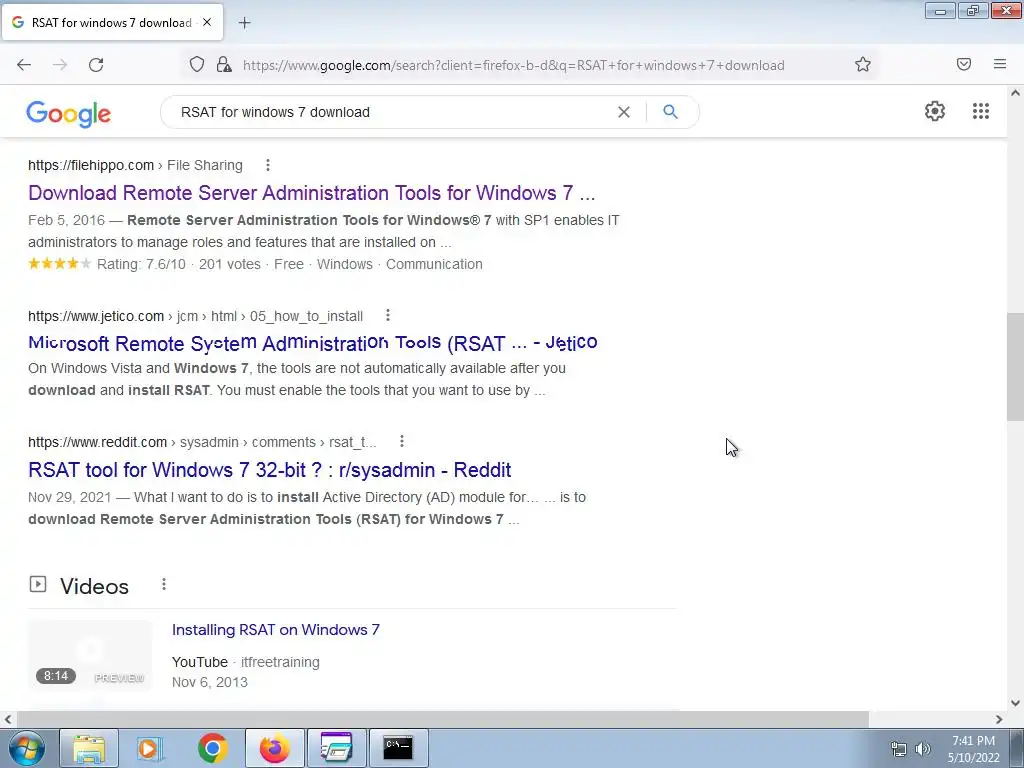Click the browser address bar URL

point(513,65)
